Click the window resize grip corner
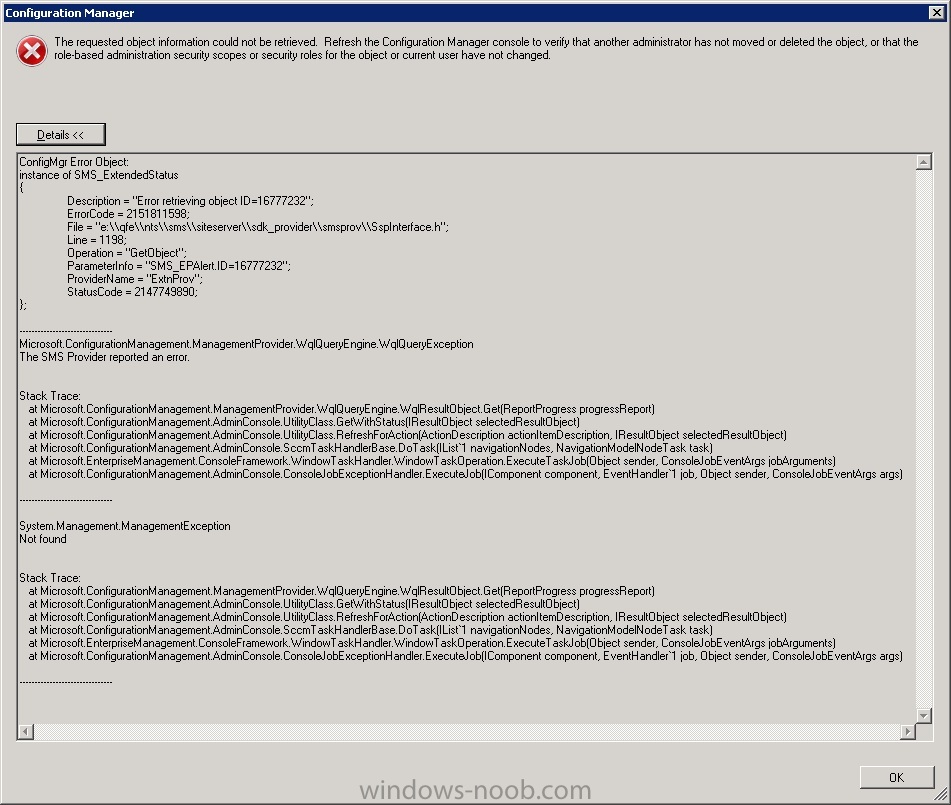 coord(941,795)
